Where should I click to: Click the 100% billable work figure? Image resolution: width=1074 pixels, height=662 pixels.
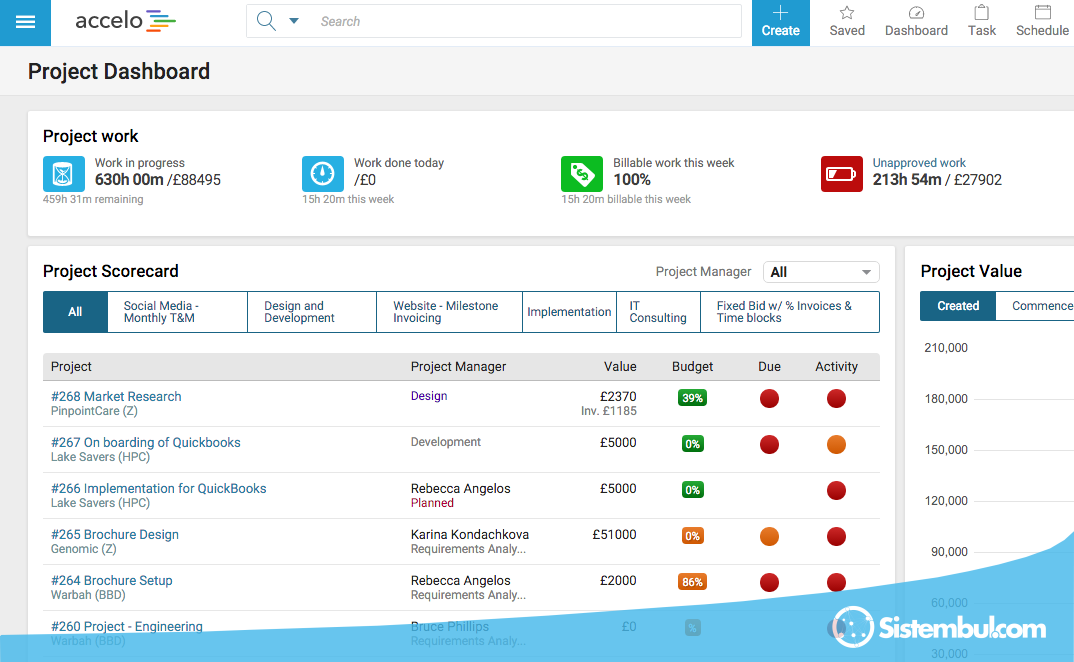(632, 180)
